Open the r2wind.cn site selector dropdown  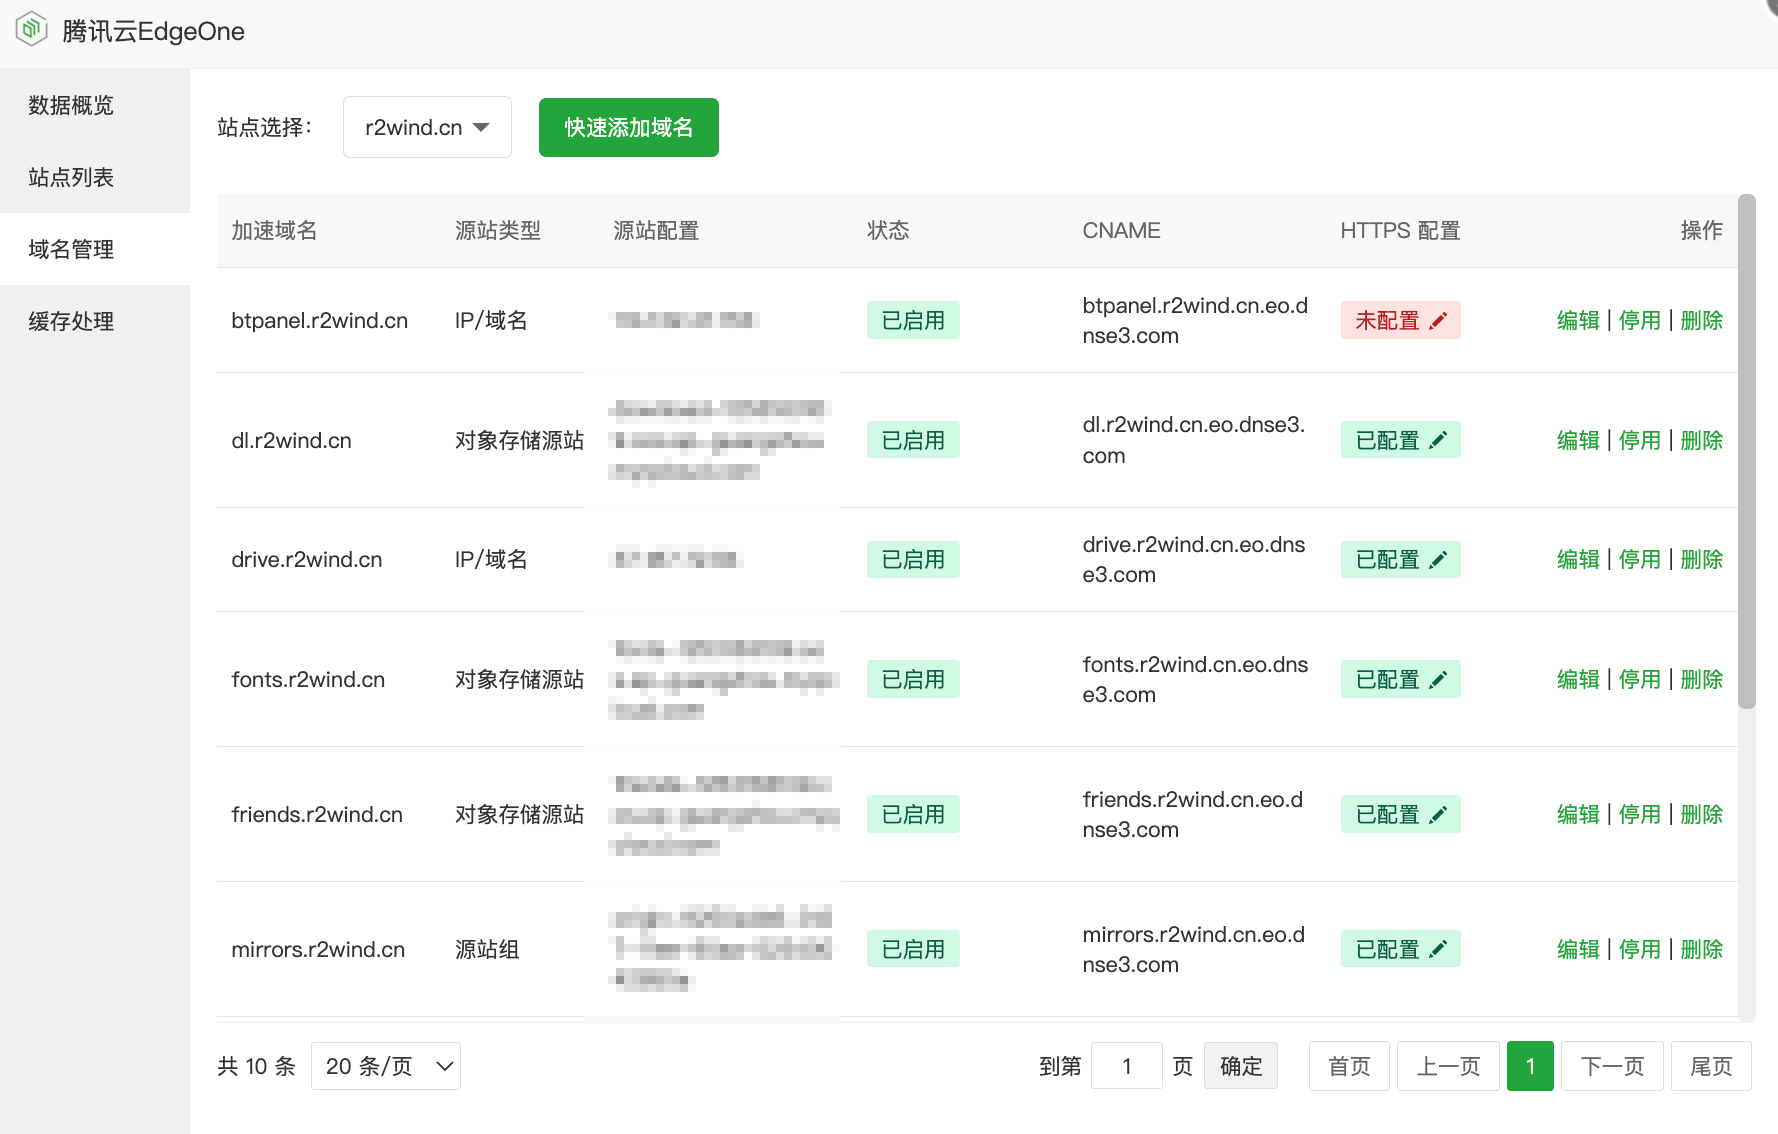click(x=427, y=127)
